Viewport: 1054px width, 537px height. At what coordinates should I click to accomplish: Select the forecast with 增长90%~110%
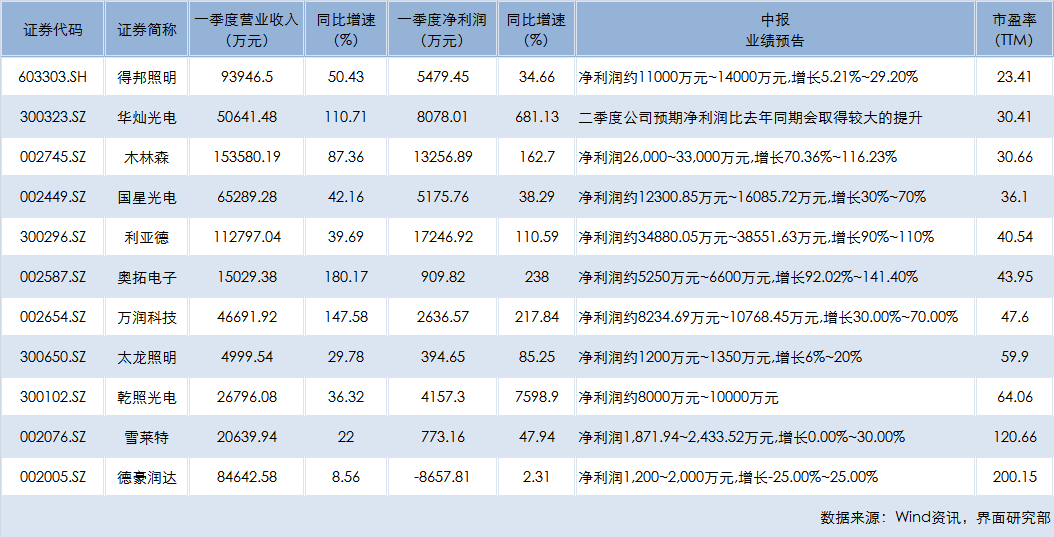coord(756,237)
